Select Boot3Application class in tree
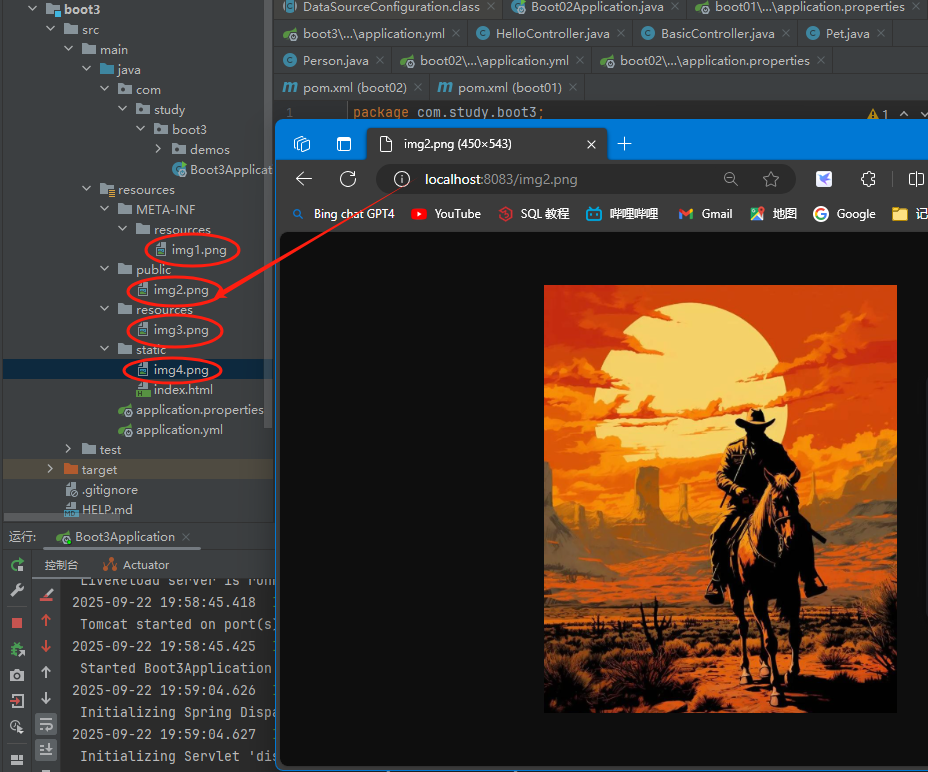The height and width of the screenshot is (772, 928). pos(222,170)
